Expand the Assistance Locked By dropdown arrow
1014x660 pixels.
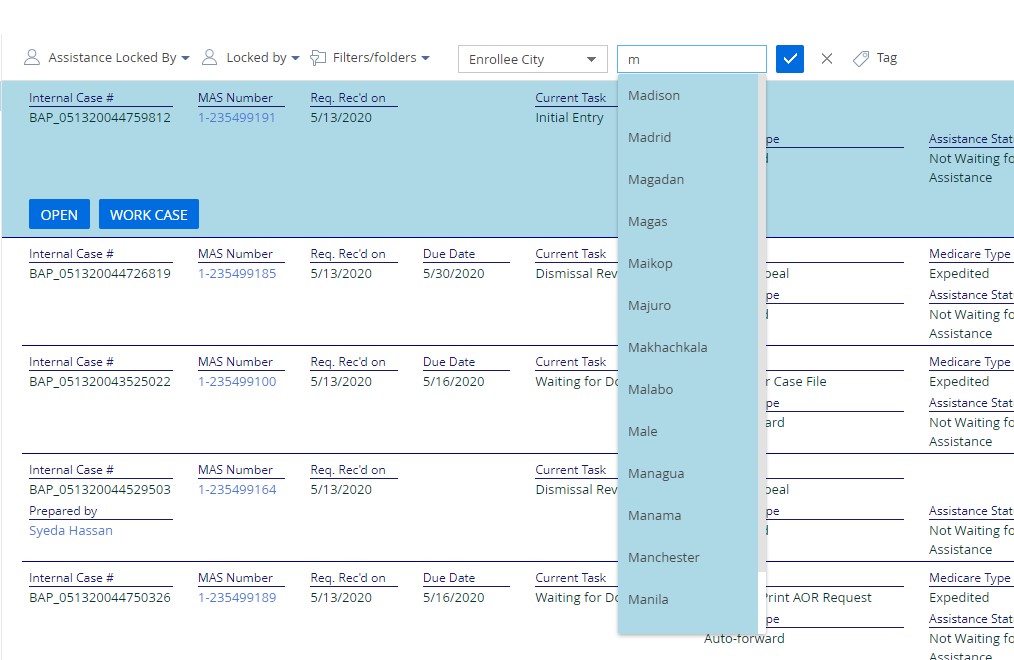pos(186,58)
